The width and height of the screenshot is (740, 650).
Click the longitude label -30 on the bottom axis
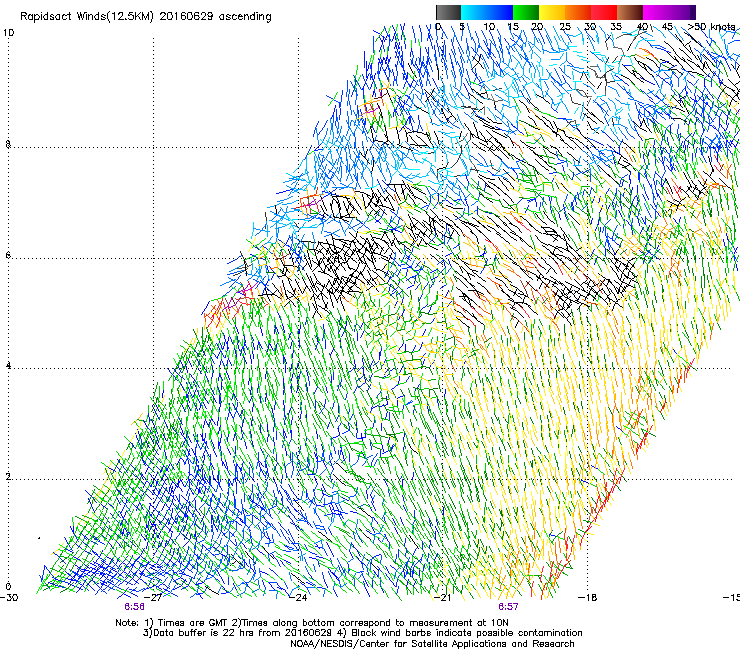pos(9,597)
